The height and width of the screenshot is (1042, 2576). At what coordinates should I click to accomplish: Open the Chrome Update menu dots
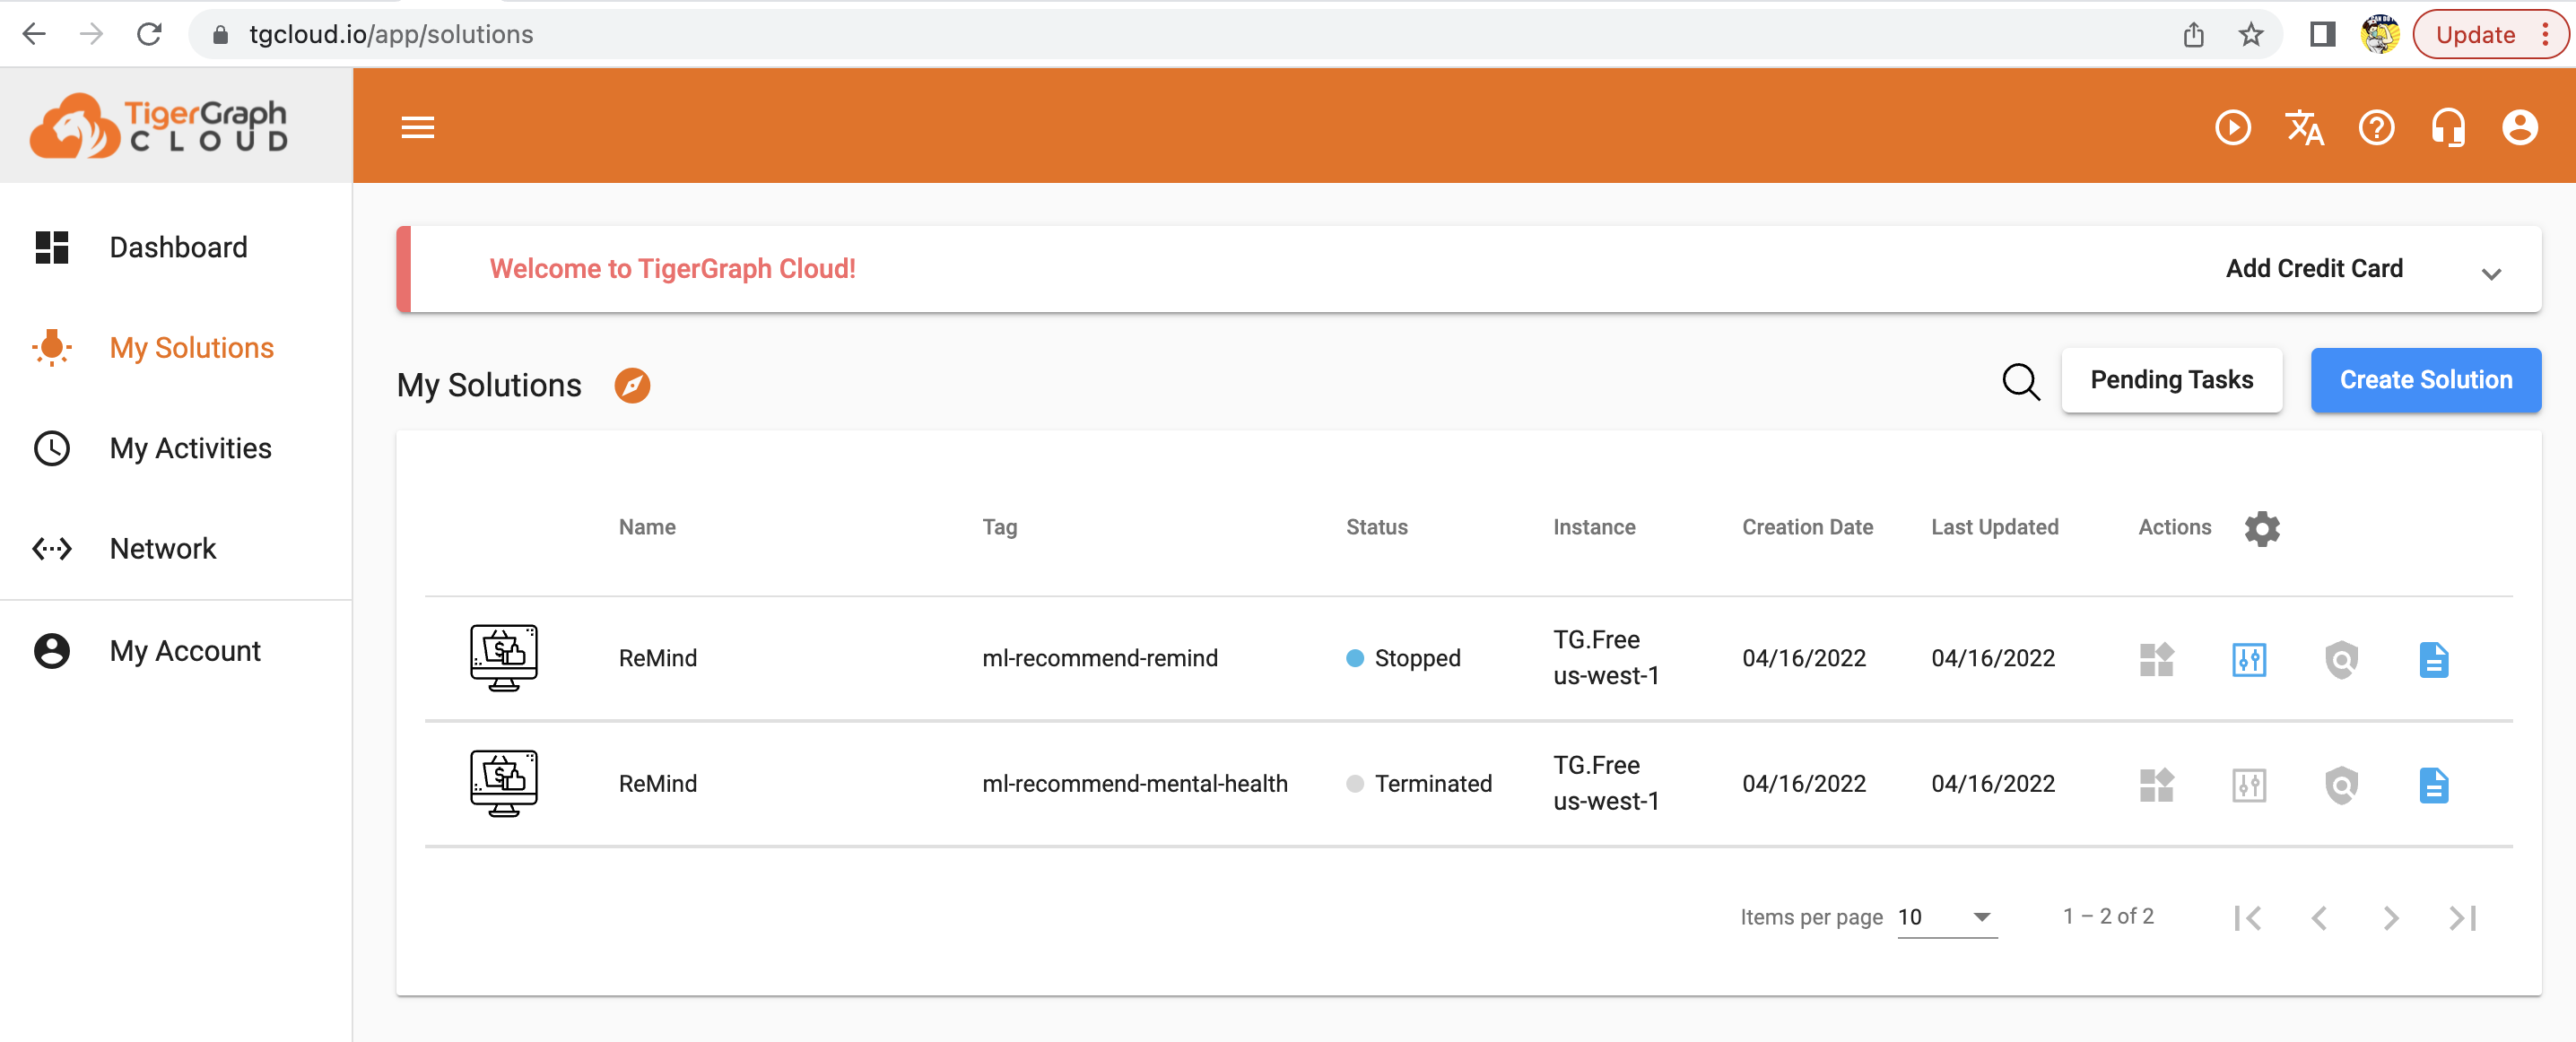click(2545, 35)
